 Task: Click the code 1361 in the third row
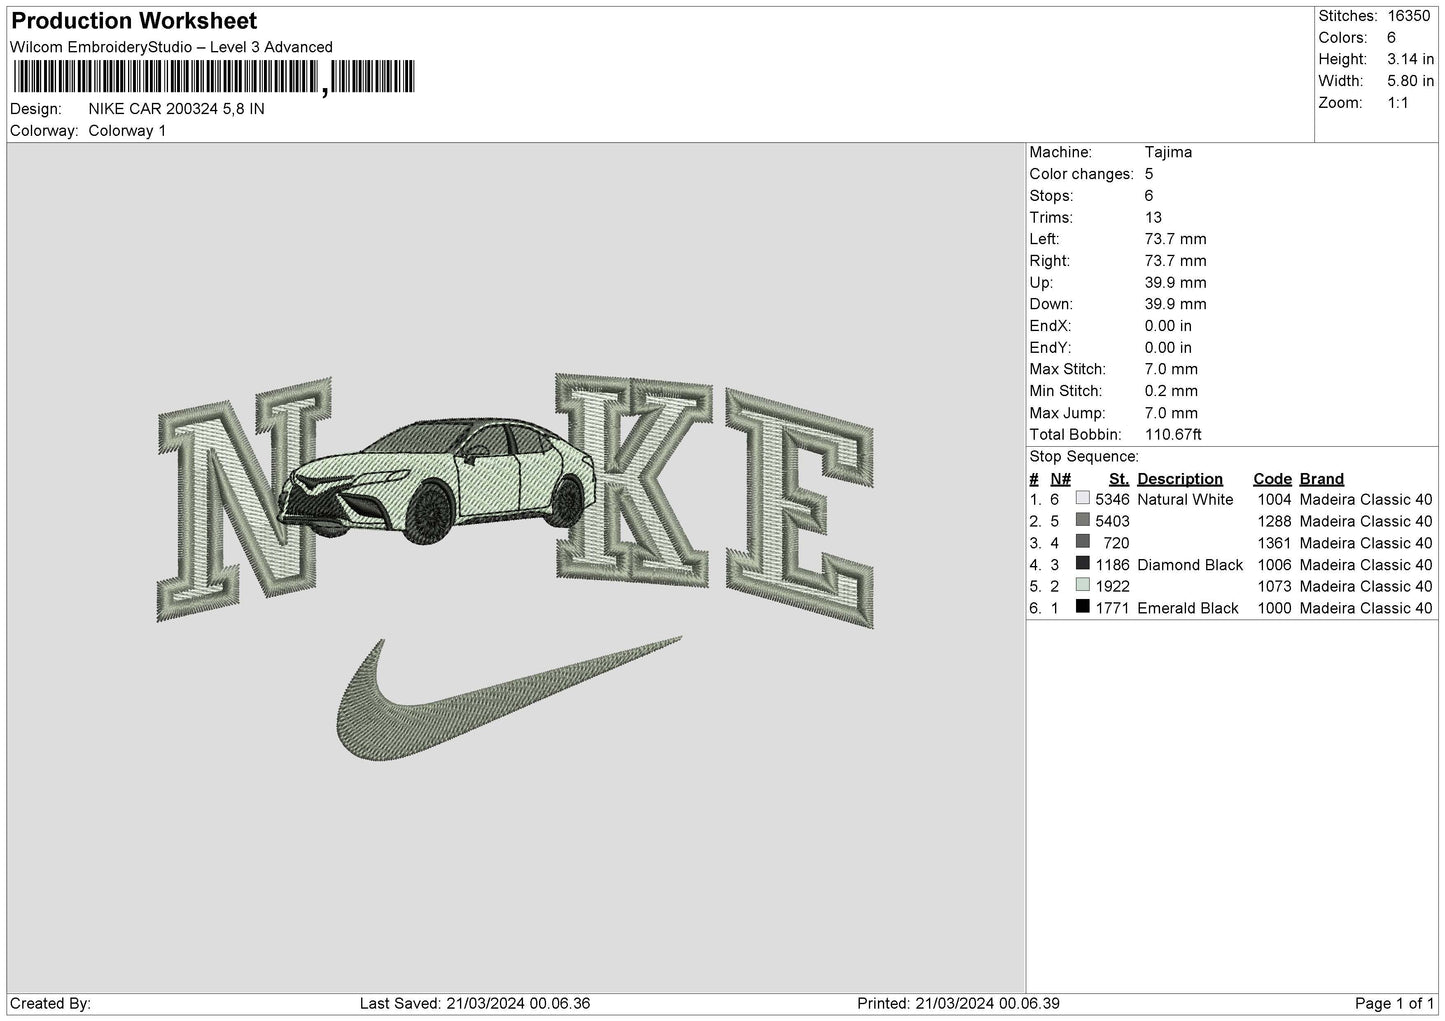[x=1274, y=543]
